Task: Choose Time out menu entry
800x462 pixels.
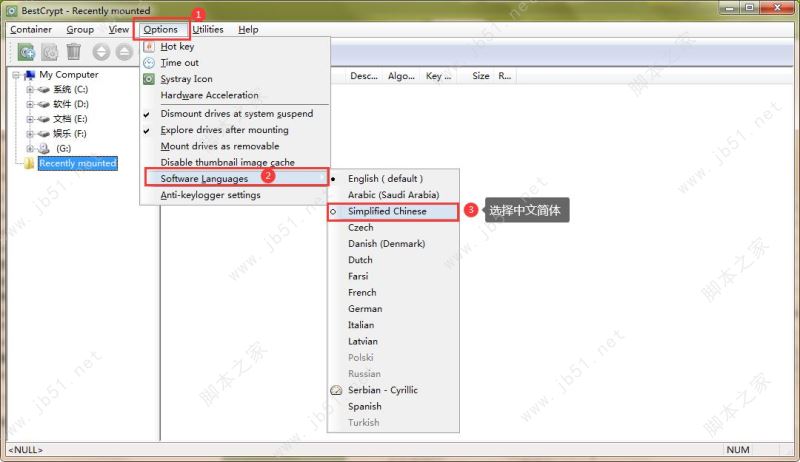Action: coord(235,63)
